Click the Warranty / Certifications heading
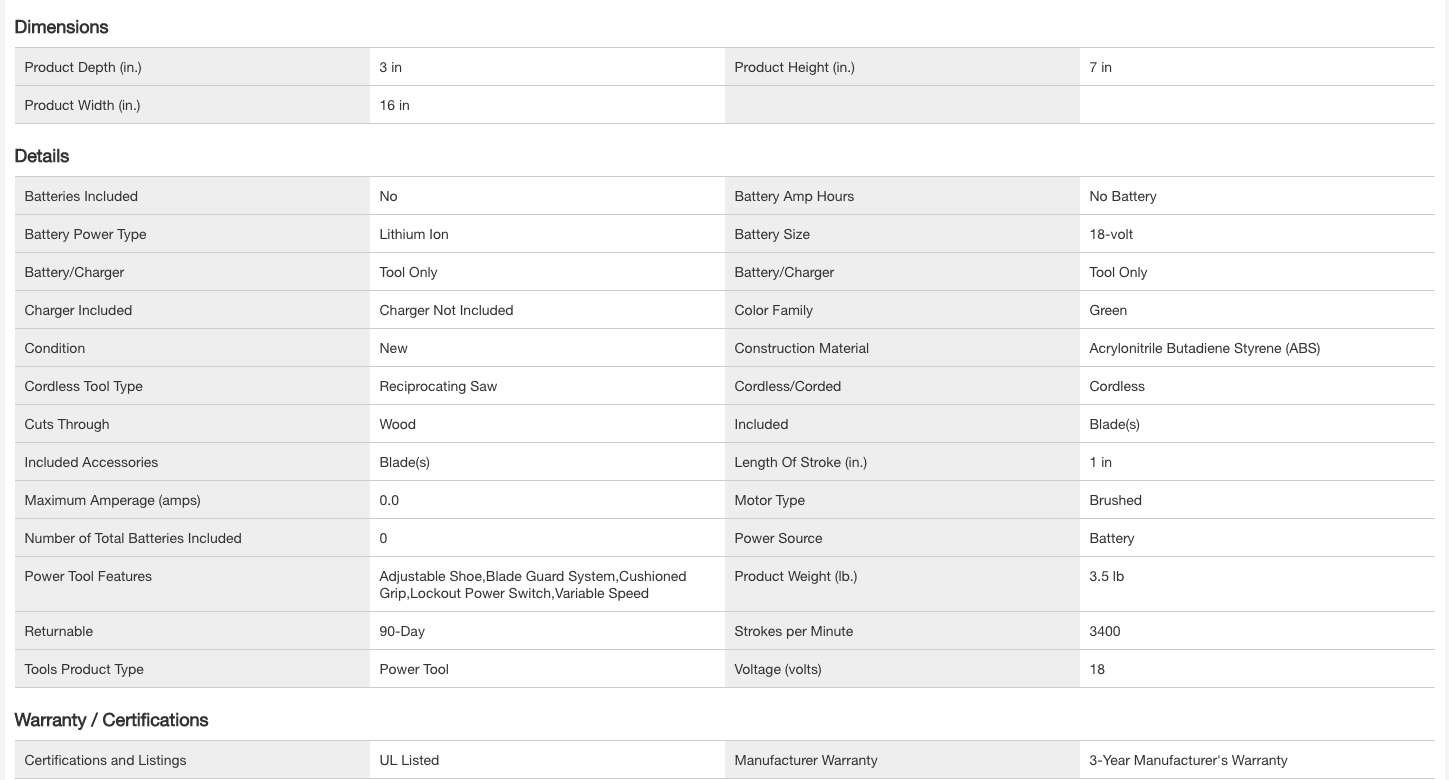1449x780 pixels. pos(111,720)
